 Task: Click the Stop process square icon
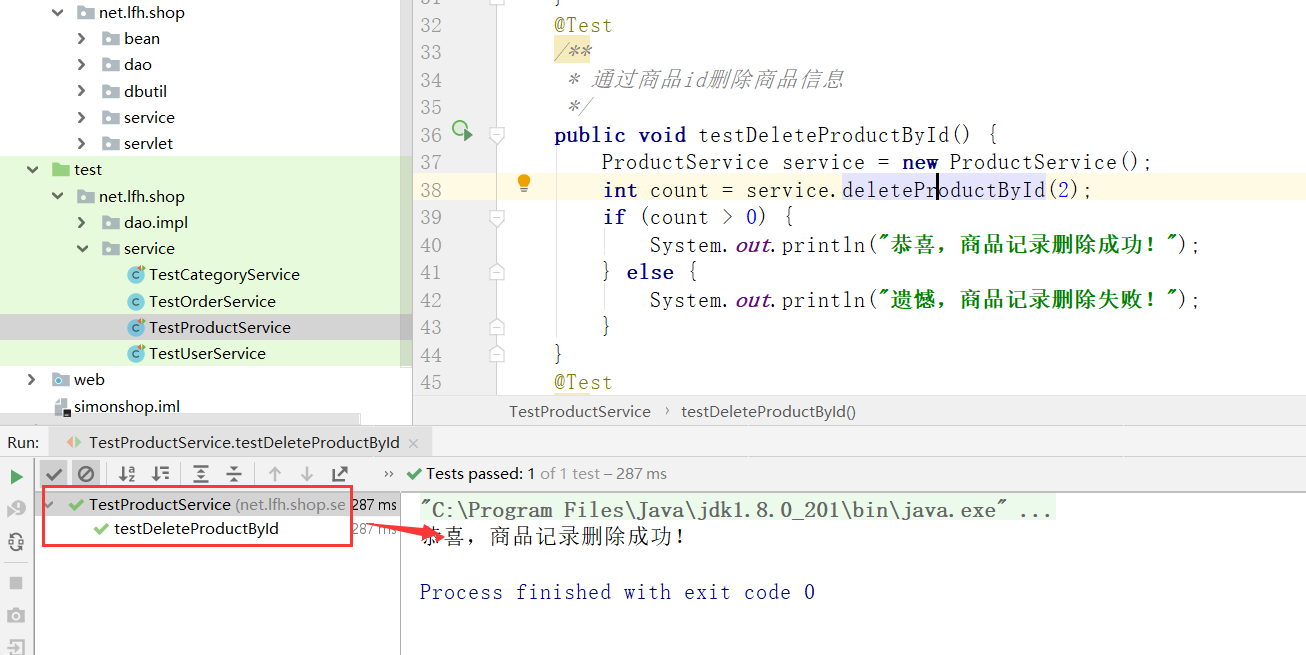(16, 583)
